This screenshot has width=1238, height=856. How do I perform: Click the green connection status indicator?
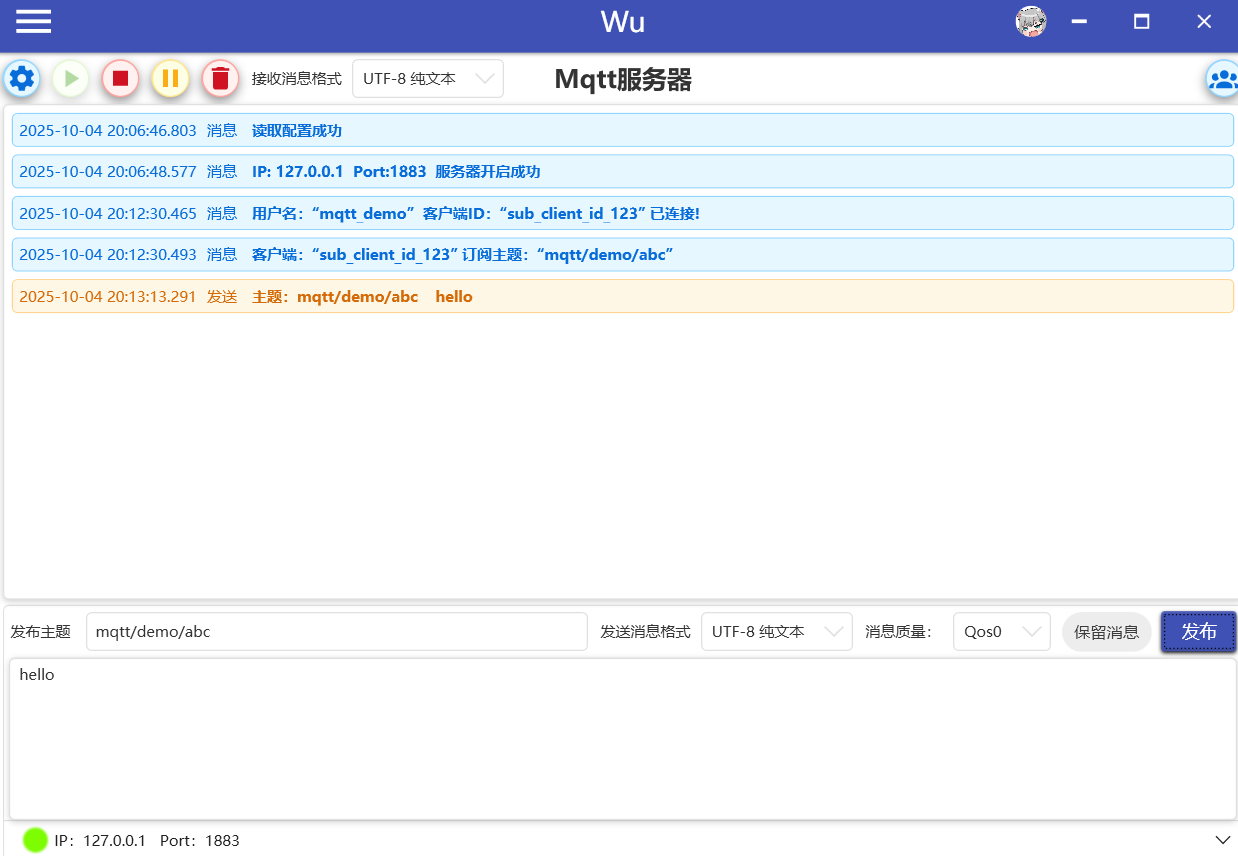click(x=36, y=840)
